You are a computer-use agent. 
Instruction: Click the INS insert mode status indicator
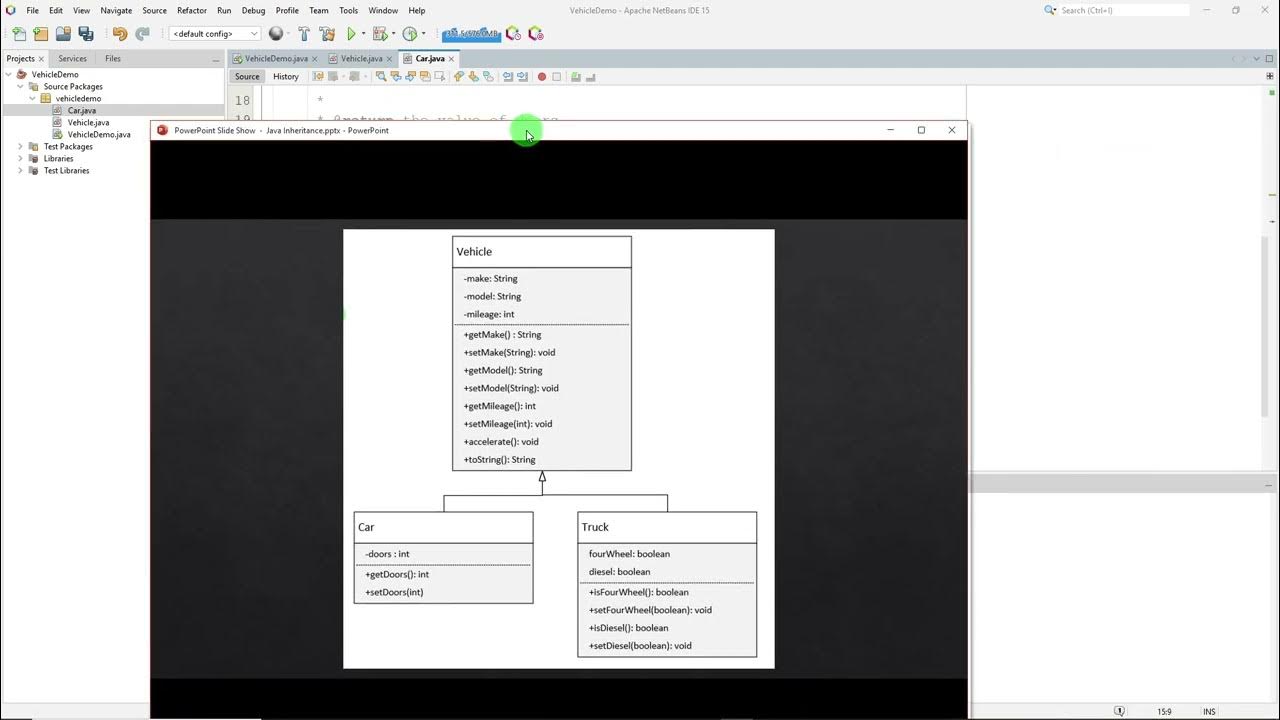(x=1209, y=712)
